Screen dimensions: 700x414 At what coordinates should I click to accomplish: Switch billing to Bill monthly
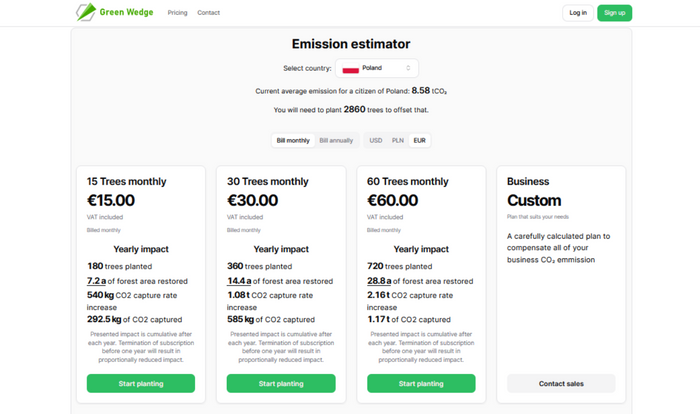[x=293, y=140]
